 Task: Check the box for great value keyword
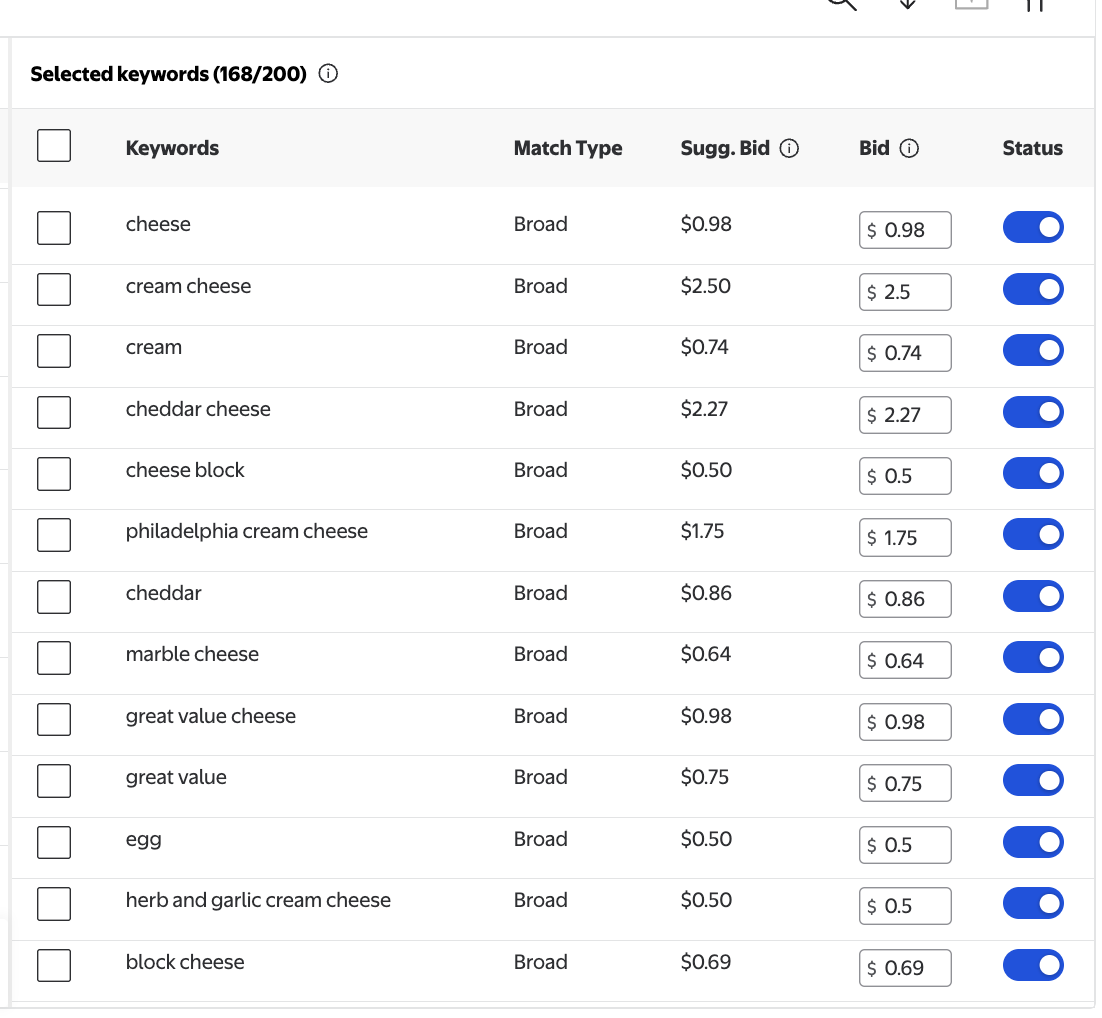(54, 781)
